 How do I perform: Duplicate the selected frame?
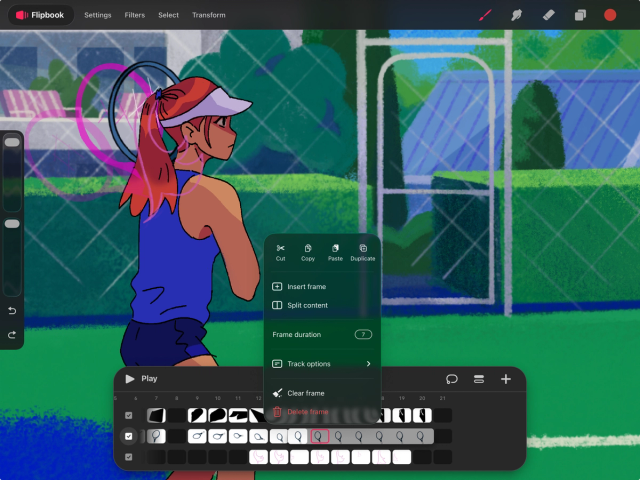coord(363,252)
